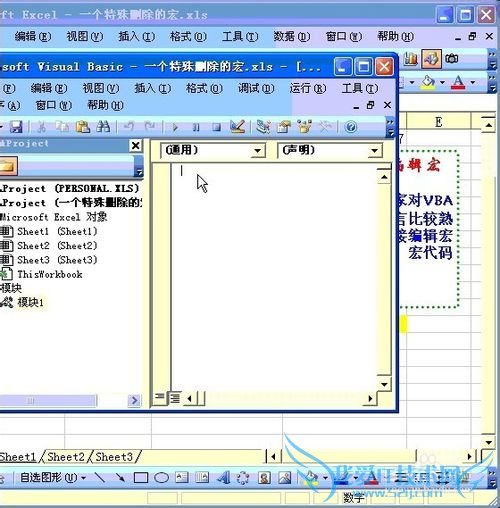Open the Toolbox icon on VBA toolbar
The height and width of the screenshot is (508, 500).
(x=325, y=127)
